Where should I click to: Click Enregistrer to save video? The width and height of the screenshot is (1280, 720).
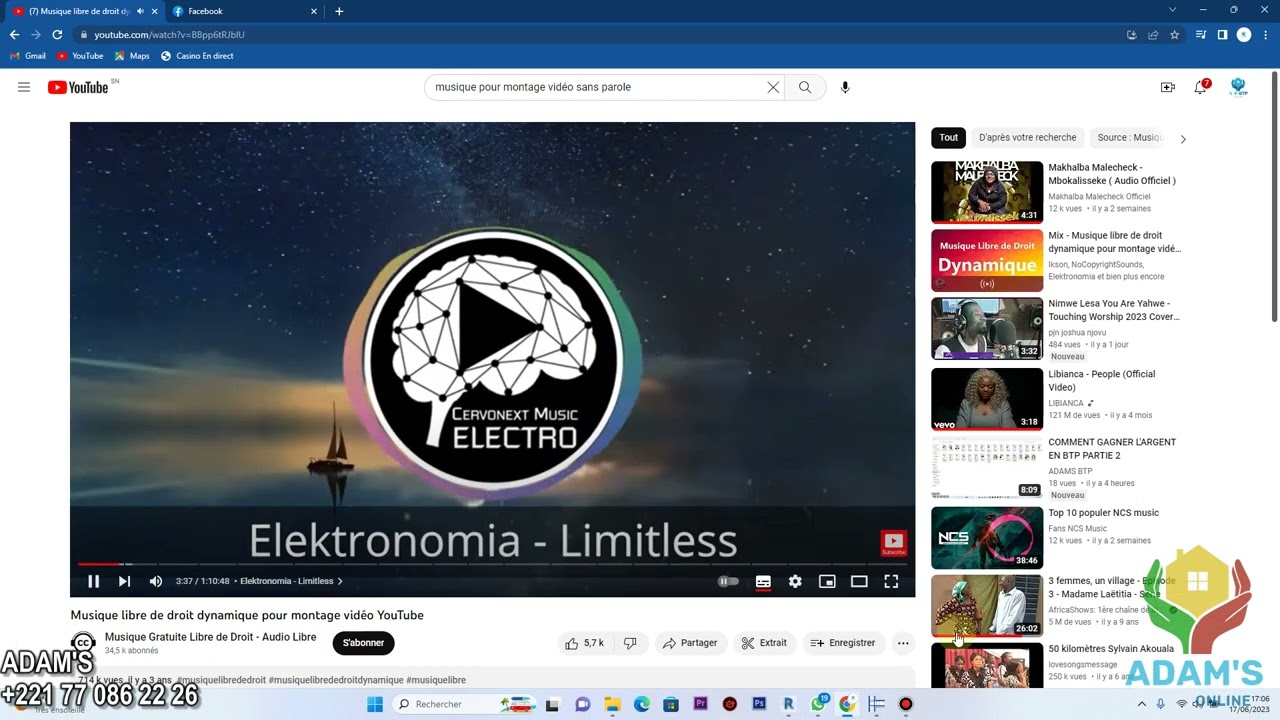pos(843,643)
